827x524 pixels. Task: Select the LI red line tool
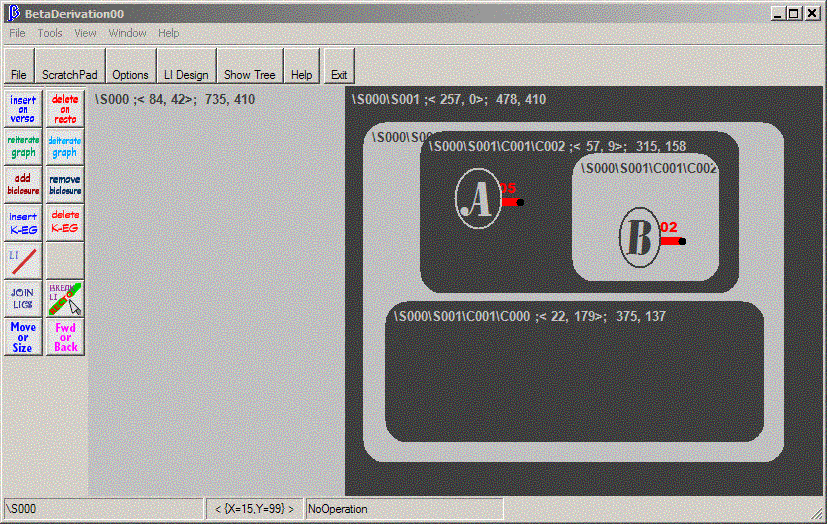pyautogui.click(x=23, y=260)
